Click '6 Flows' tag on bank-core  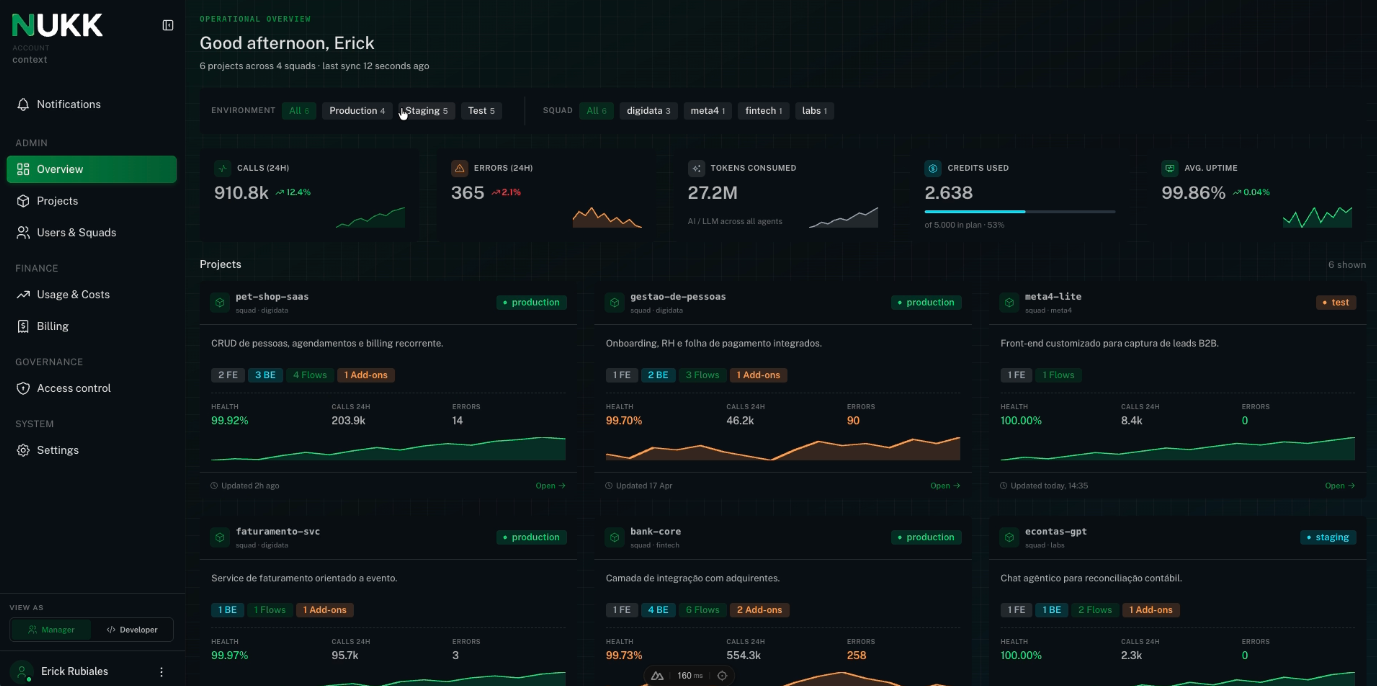coord(702,610)
